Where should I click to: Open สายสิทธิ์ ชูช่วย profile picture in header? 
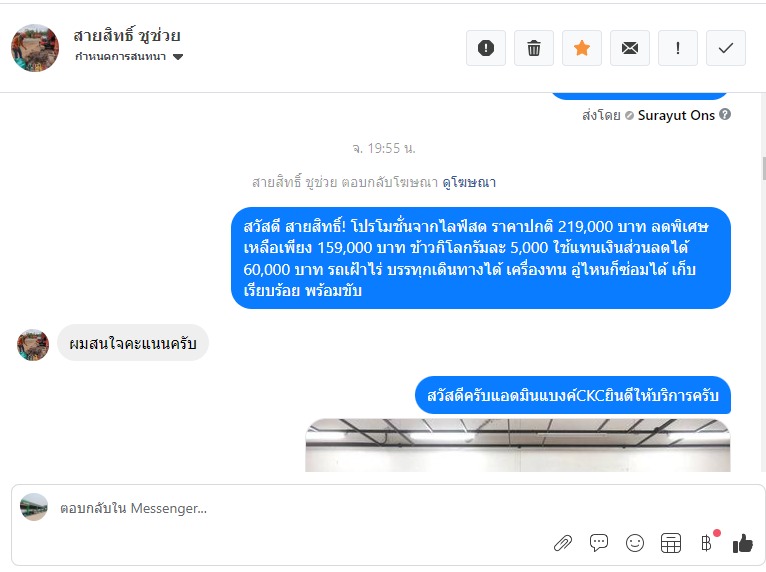click(x=35, y=48)
